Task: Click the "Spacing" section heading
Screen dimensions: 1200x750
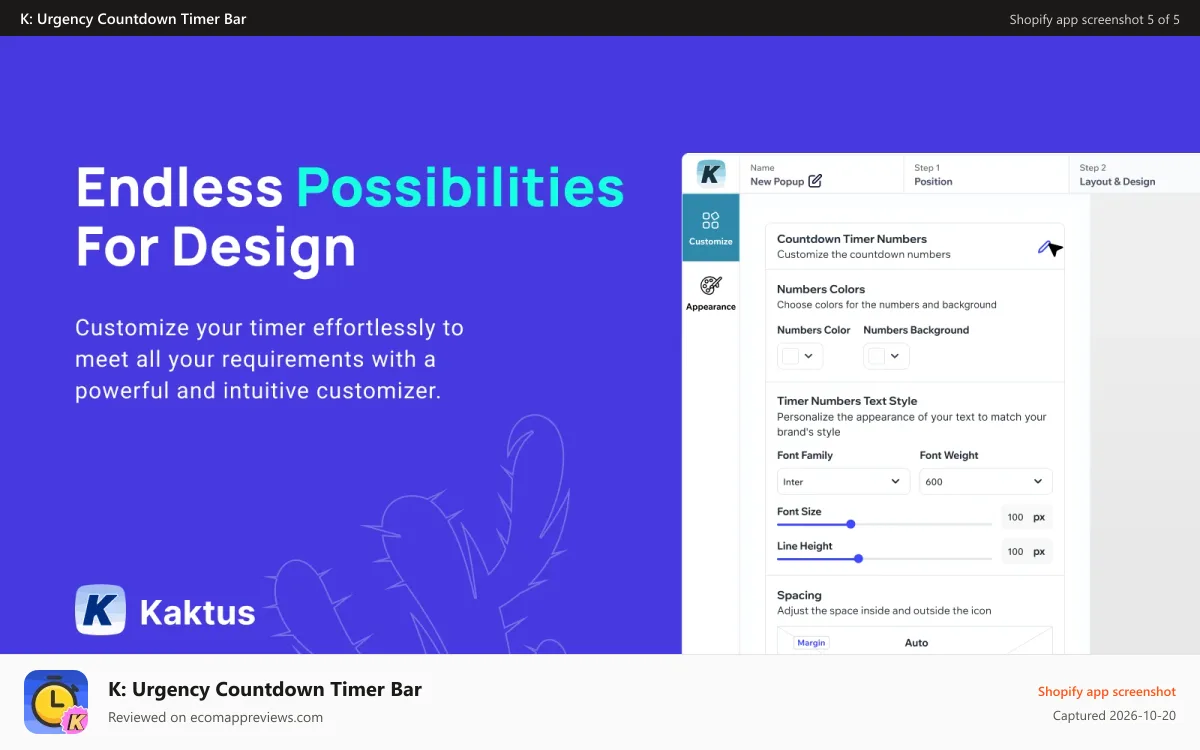Action: point(799,595)
